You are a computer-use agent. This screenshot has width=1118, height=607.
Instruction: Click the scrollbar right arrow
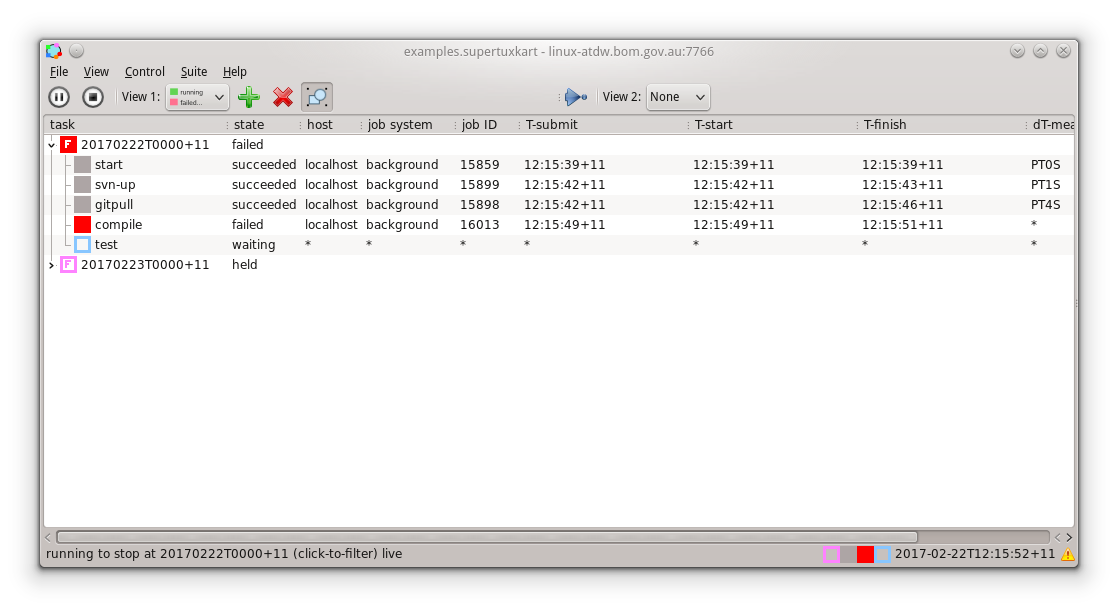pos(1069,537)
